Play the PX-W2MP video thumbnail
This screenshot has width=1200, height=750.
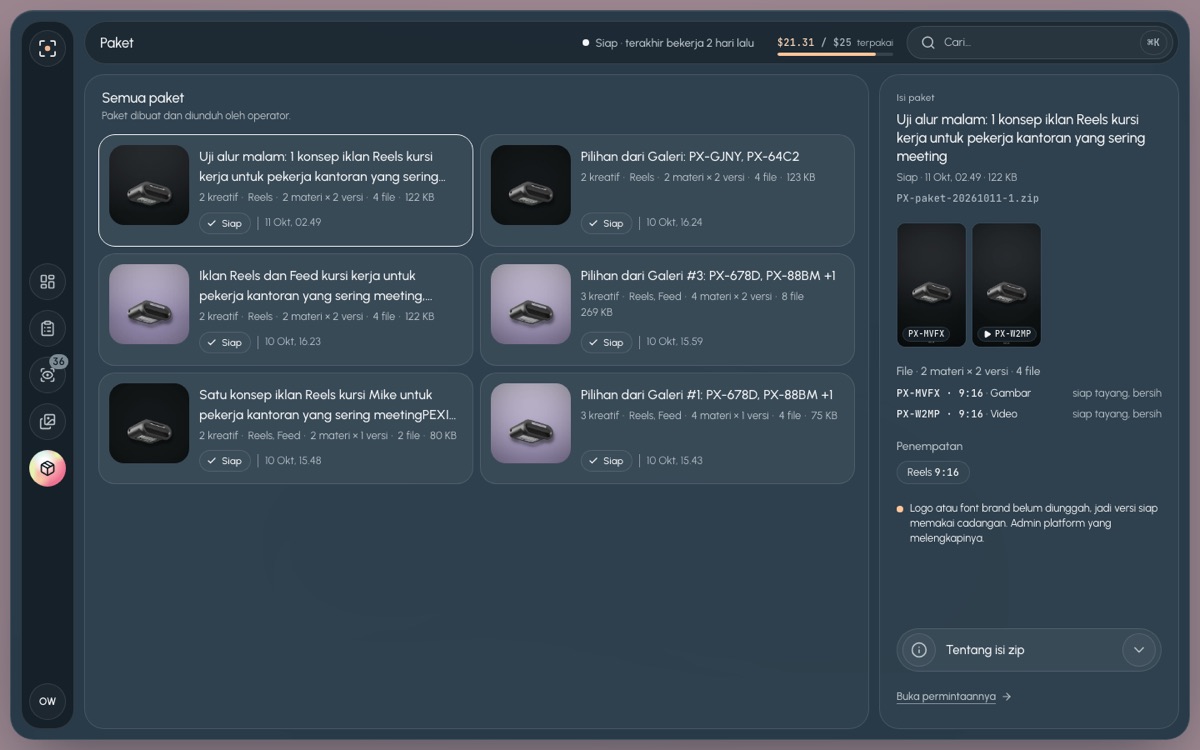[x=1006, y=285]
